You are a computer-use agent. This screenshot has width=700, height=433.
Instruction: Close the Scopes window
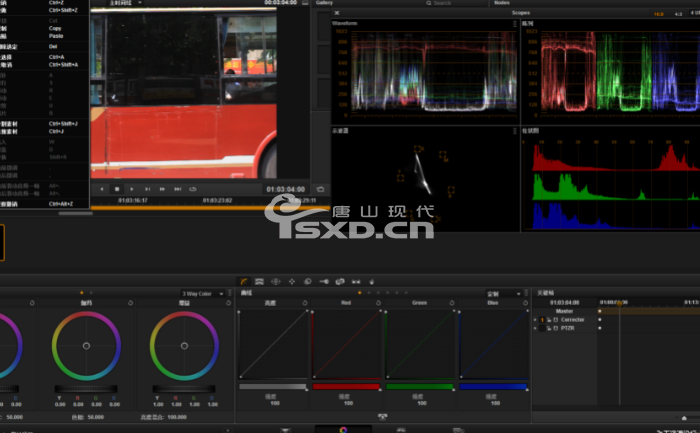point(337,13)
